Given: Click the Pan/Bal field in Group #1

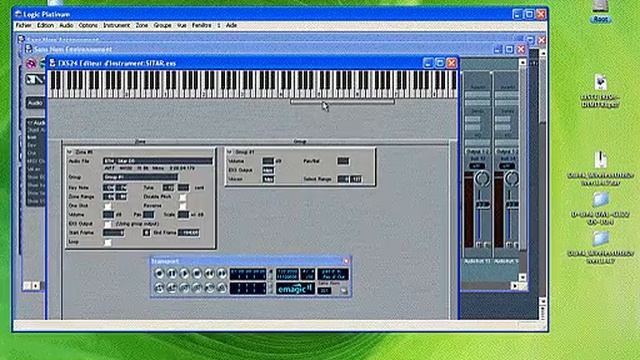Looking at the screenshot, I should [343, 161].
